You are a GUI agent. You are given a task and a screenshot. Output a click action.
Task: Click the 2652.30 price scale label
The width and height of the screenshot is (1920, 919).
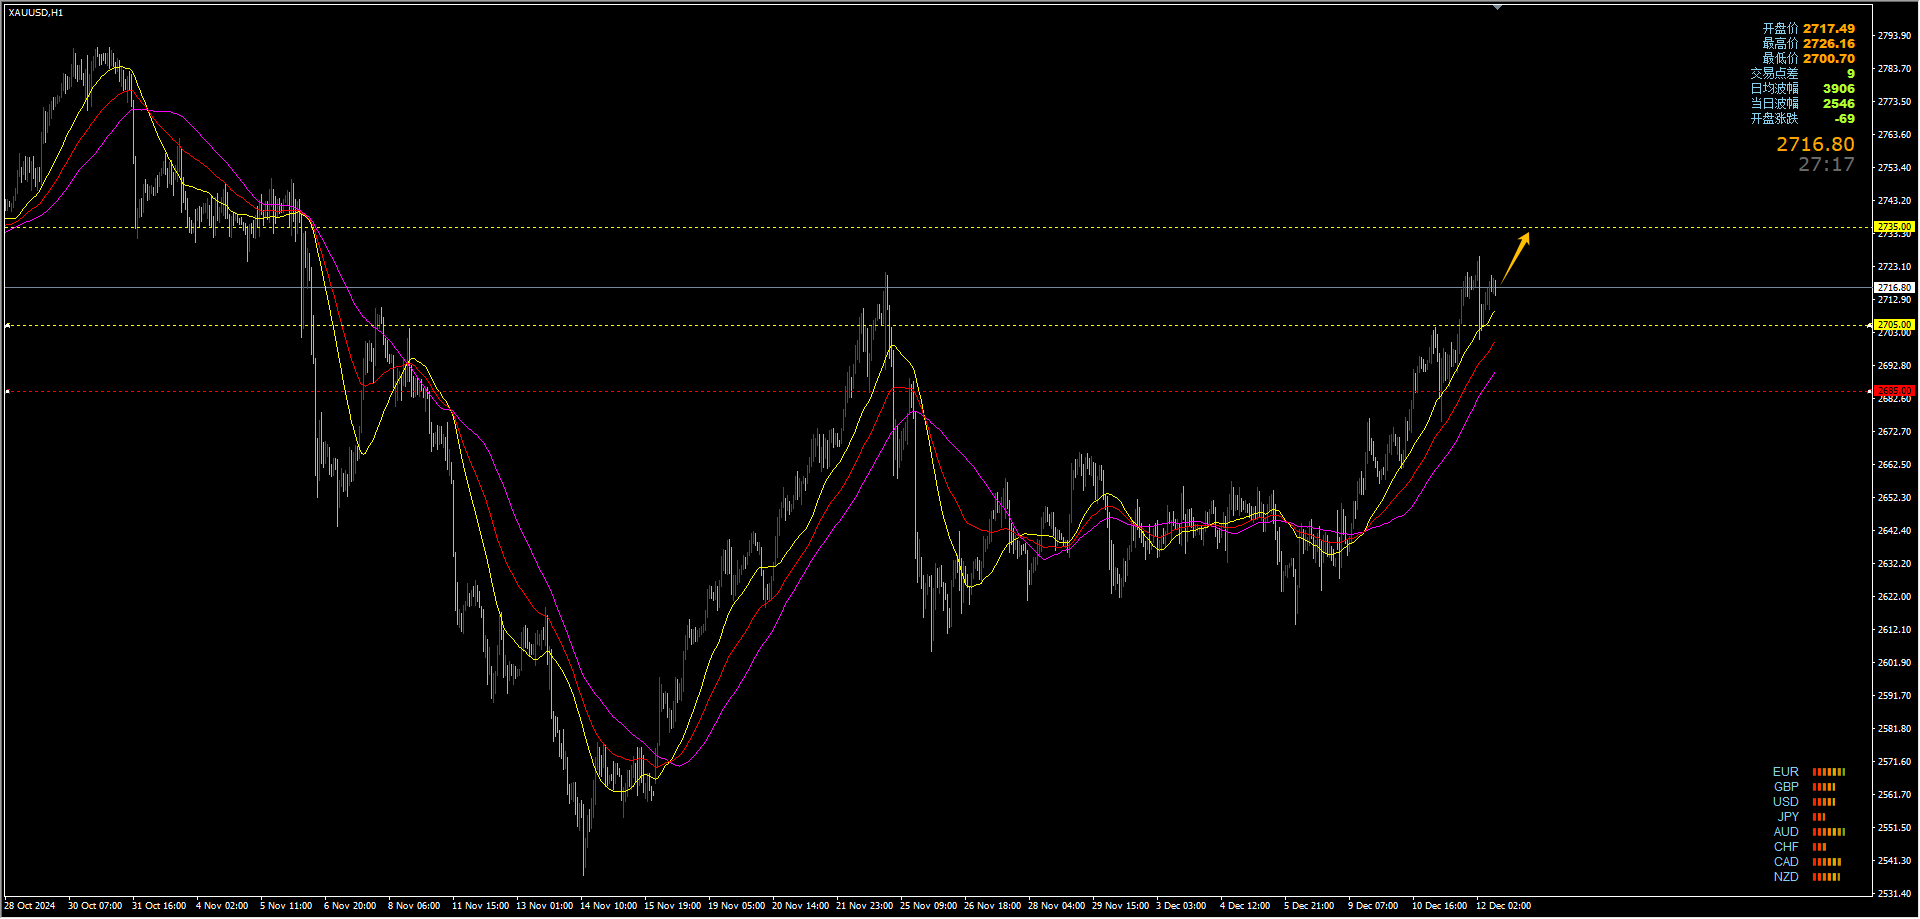1894,498
